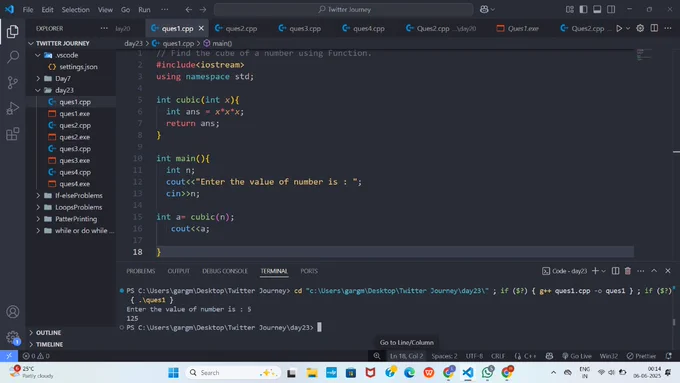
Task: Open the Source Control view
Action: coord(13,82)
